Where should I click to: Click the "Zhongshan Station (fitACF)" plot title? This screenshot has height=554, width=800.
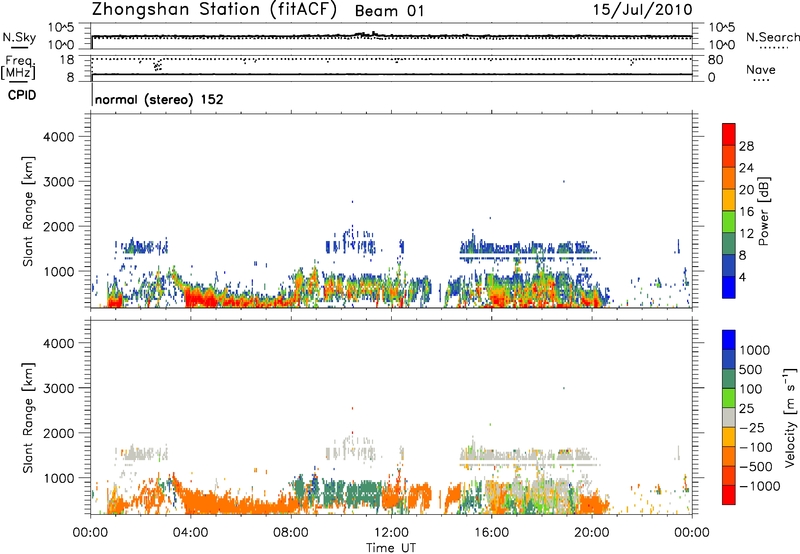point(214,10)
